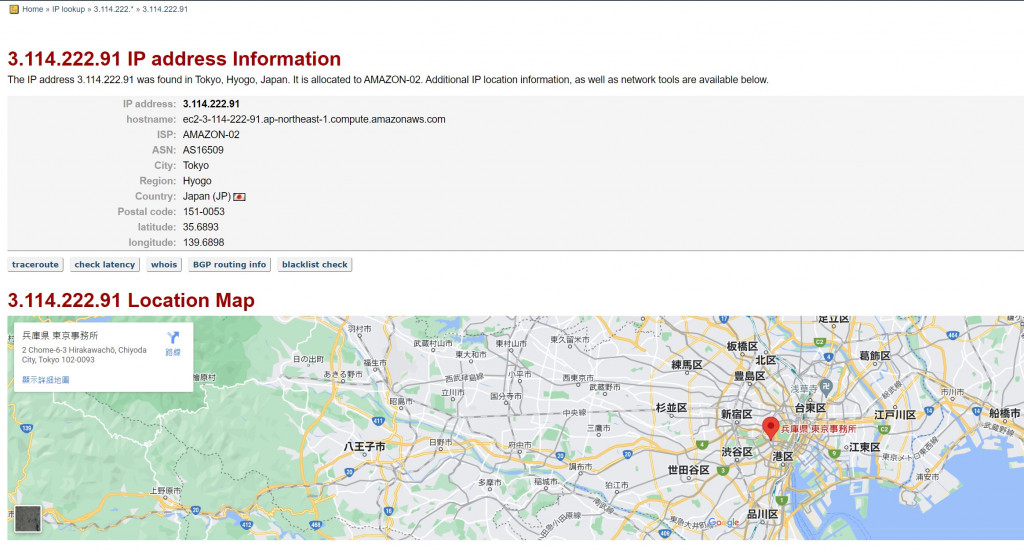The height and width of the screenshot is (552, 1024).
Task: Select the City value Tokyo
Action: [196, 165]
